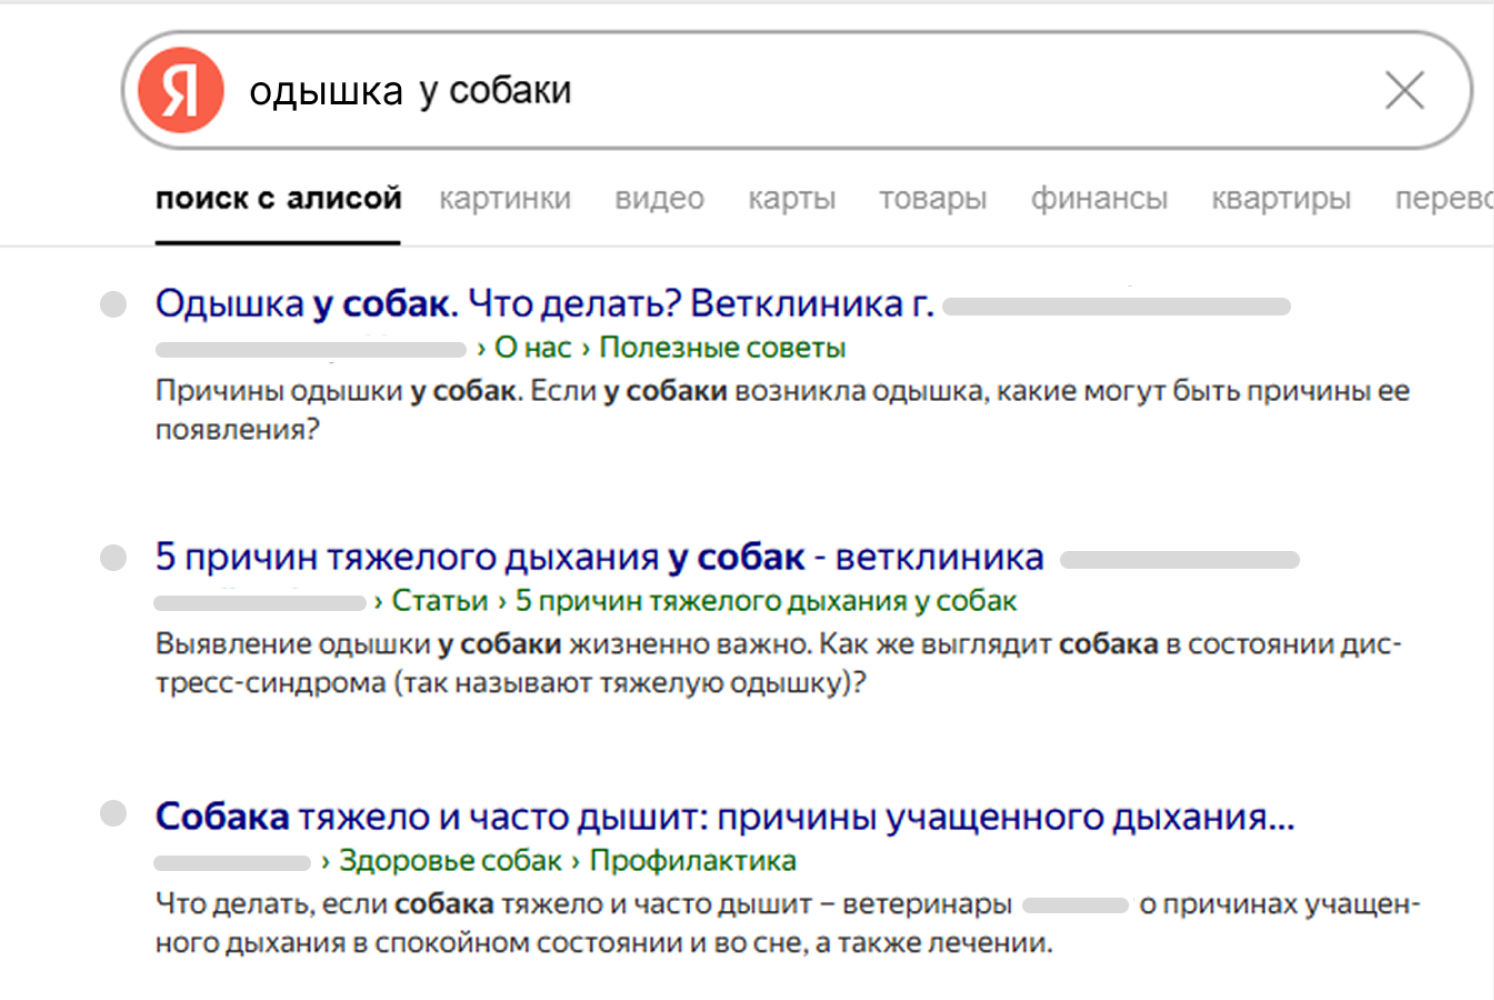The width and height of the screenshot is (1494, 1000).
Task: Open the товары search section
Action: click(933, 198)
